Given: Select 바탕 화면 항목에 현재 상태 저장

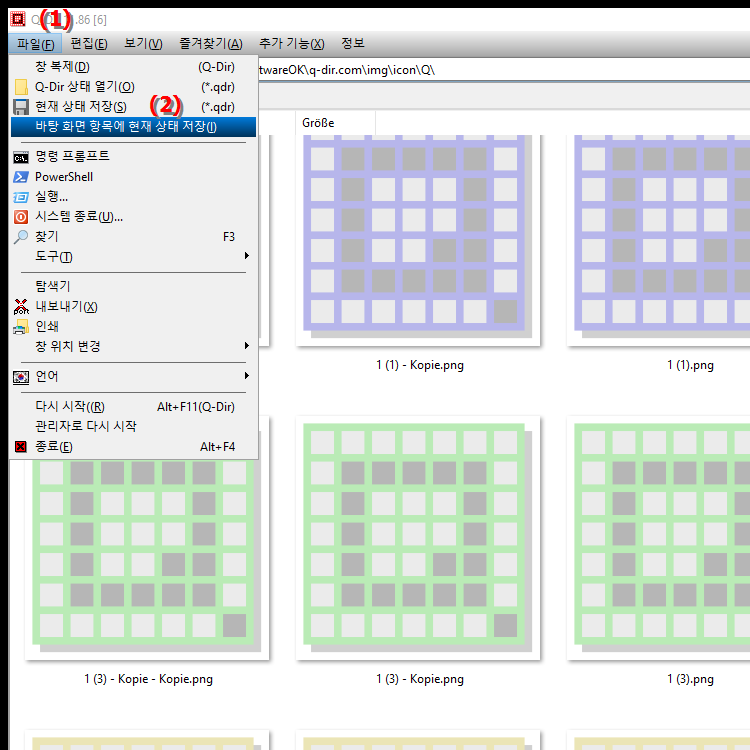Looking at the screenshot, I should point(133,127).
